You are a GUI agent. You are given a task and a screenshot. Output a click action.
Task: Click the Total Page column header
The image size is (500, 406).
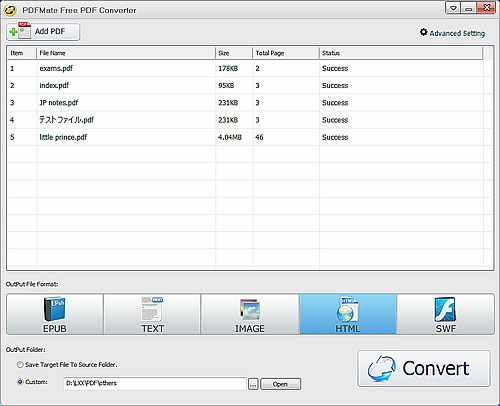pos(286,53)
